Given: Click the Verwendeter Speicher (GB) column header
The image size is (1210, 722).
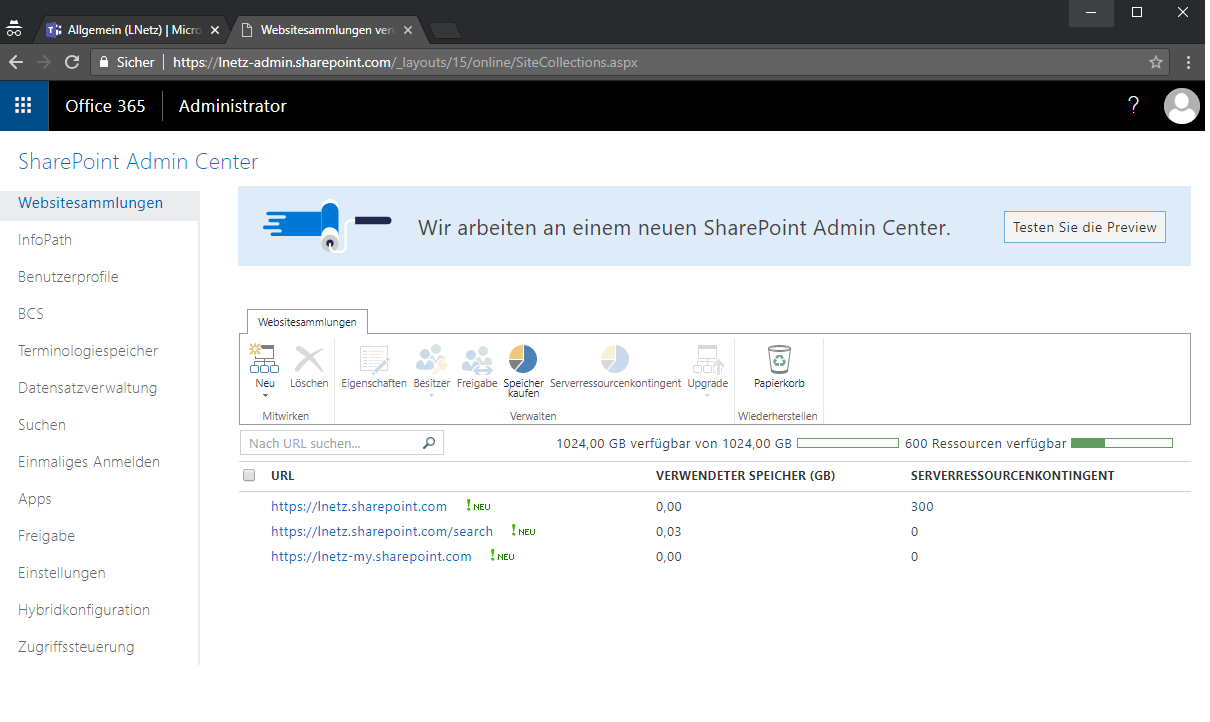Looking at the screenshot, I should pos(745,476).
